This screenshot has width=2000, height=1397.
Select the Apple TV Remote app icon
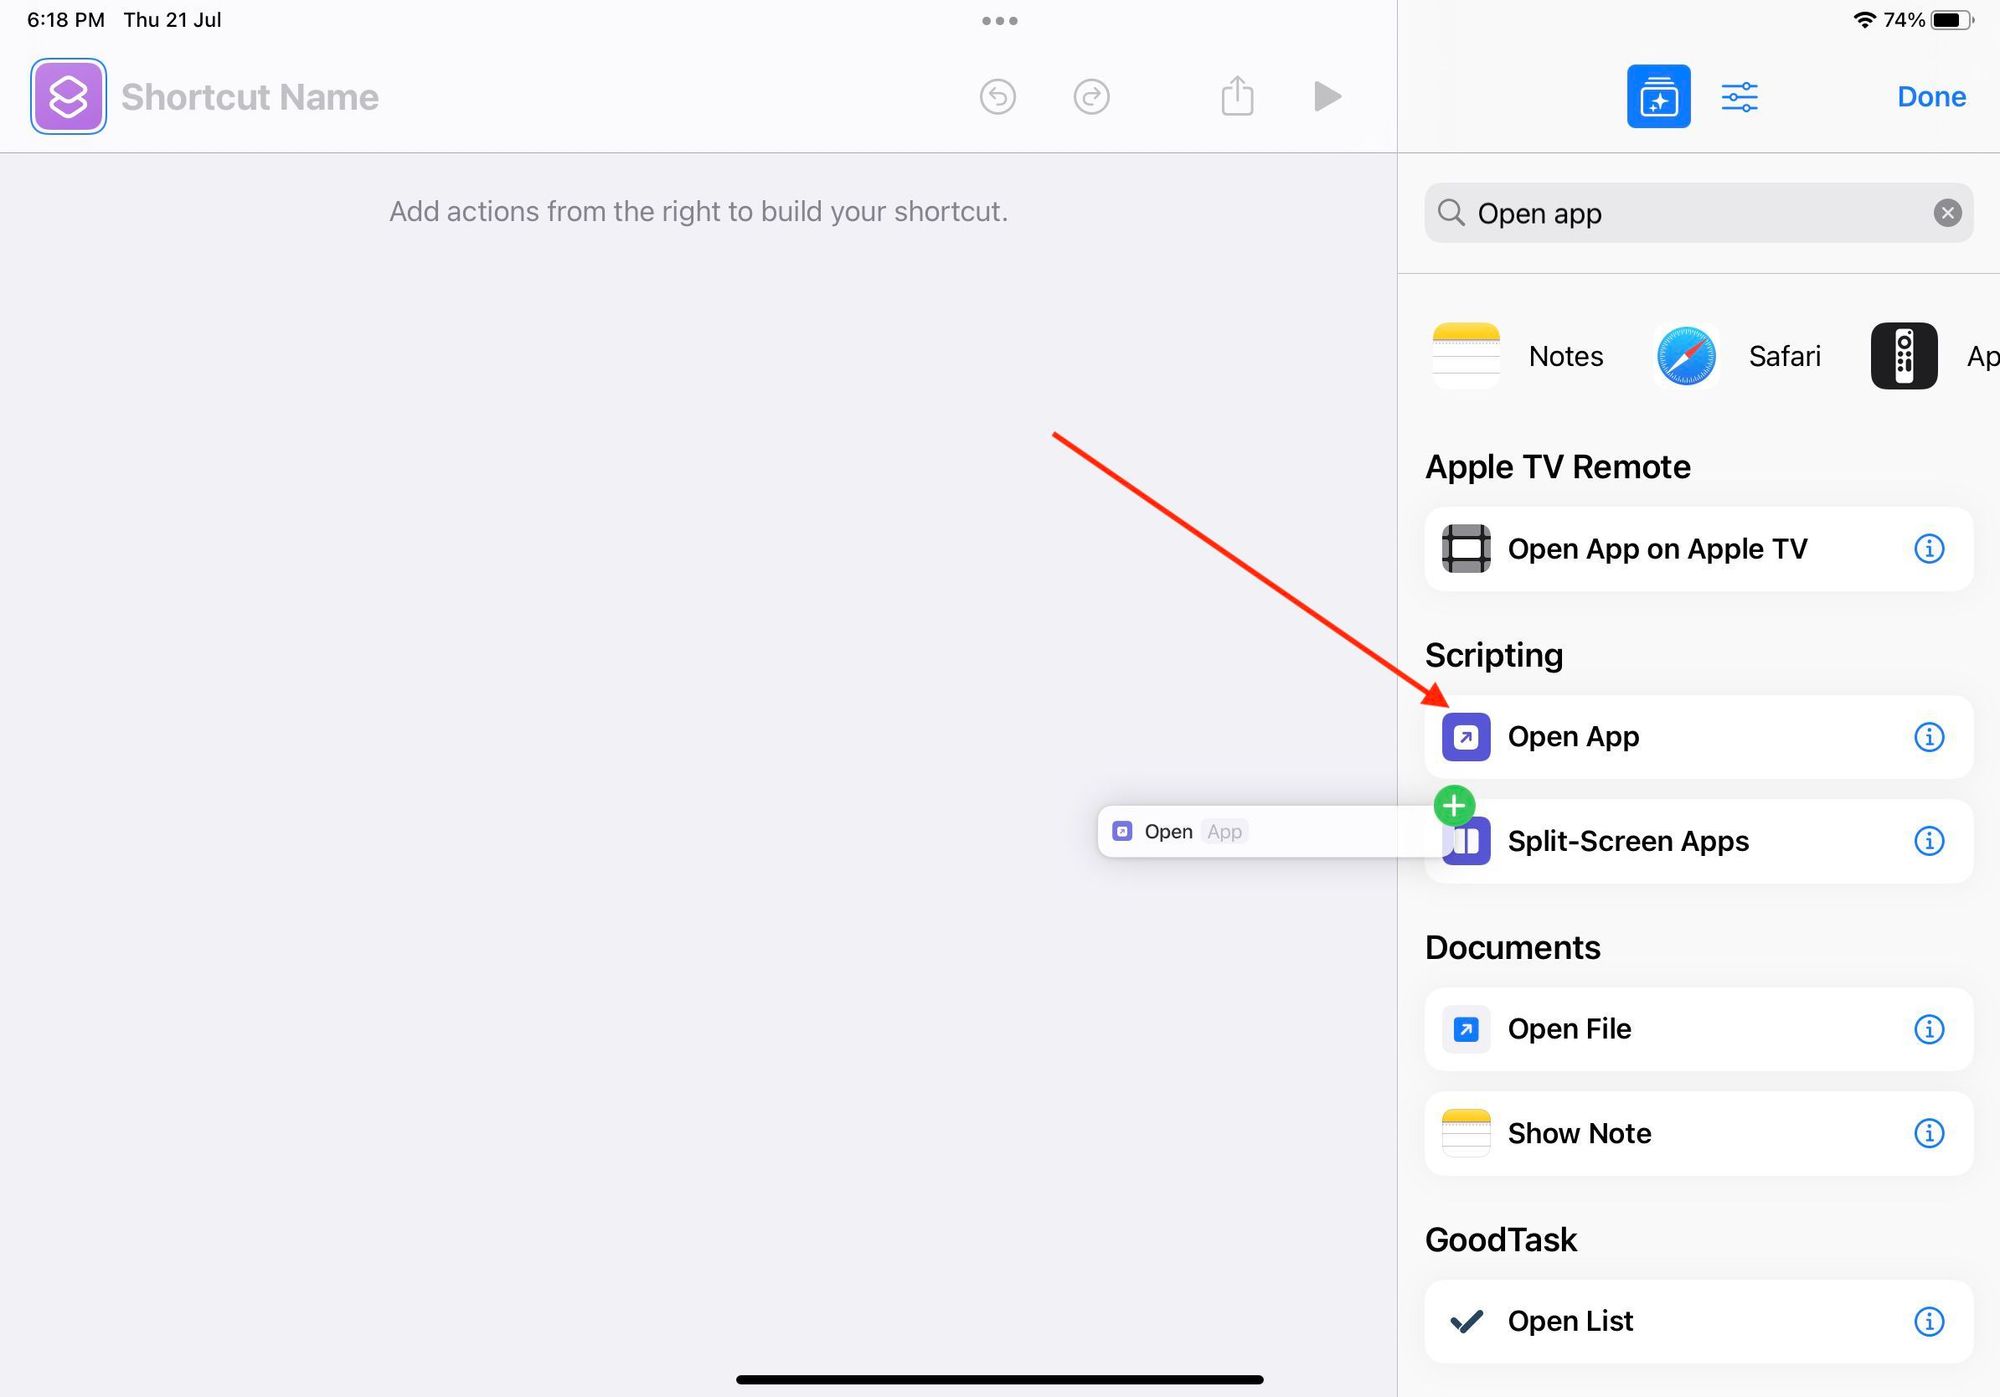[x=1903, y=356]
